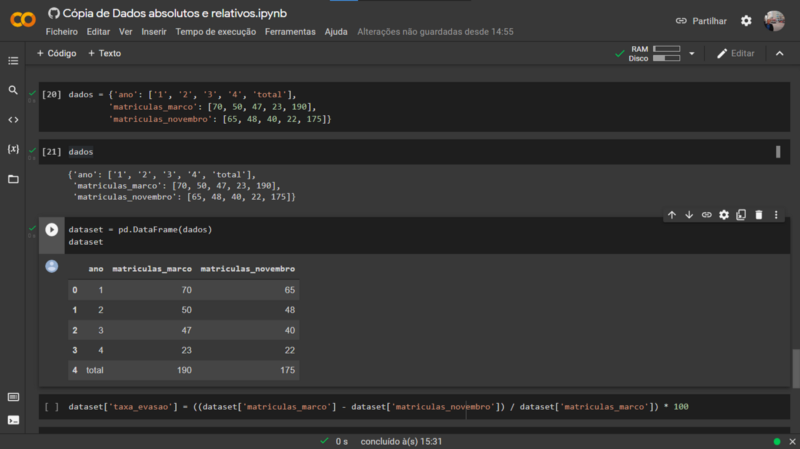Viewport: 800px width, 449px height.
Task: Select empty bracket of taxa_evasao cell
Action: 51,407
